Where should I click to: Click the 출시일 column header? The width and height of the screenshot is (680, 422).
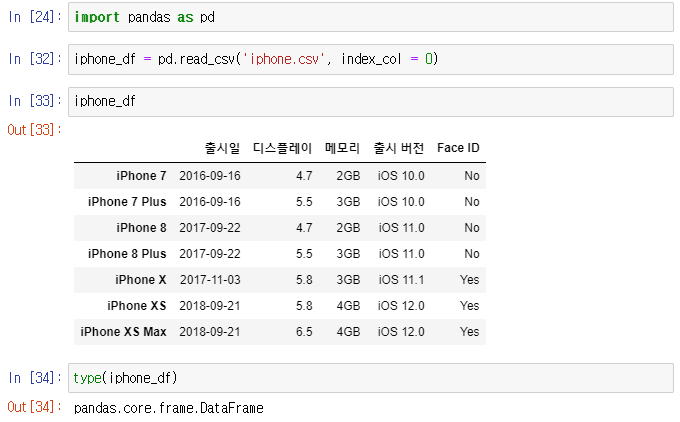point(222,148)
